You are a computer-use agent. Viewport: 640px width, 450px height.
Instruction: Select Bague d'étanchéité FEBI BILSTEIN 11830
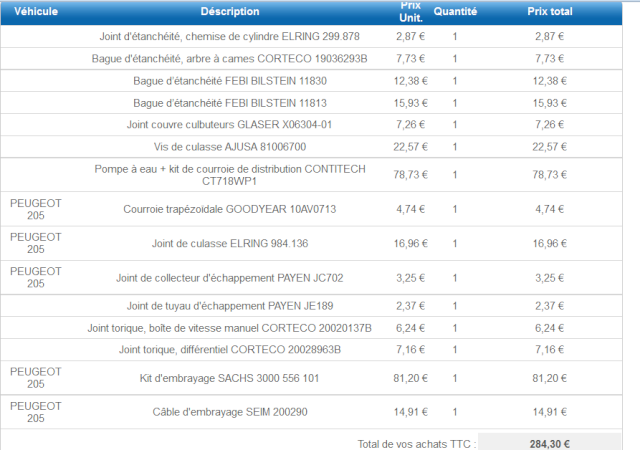230,81
